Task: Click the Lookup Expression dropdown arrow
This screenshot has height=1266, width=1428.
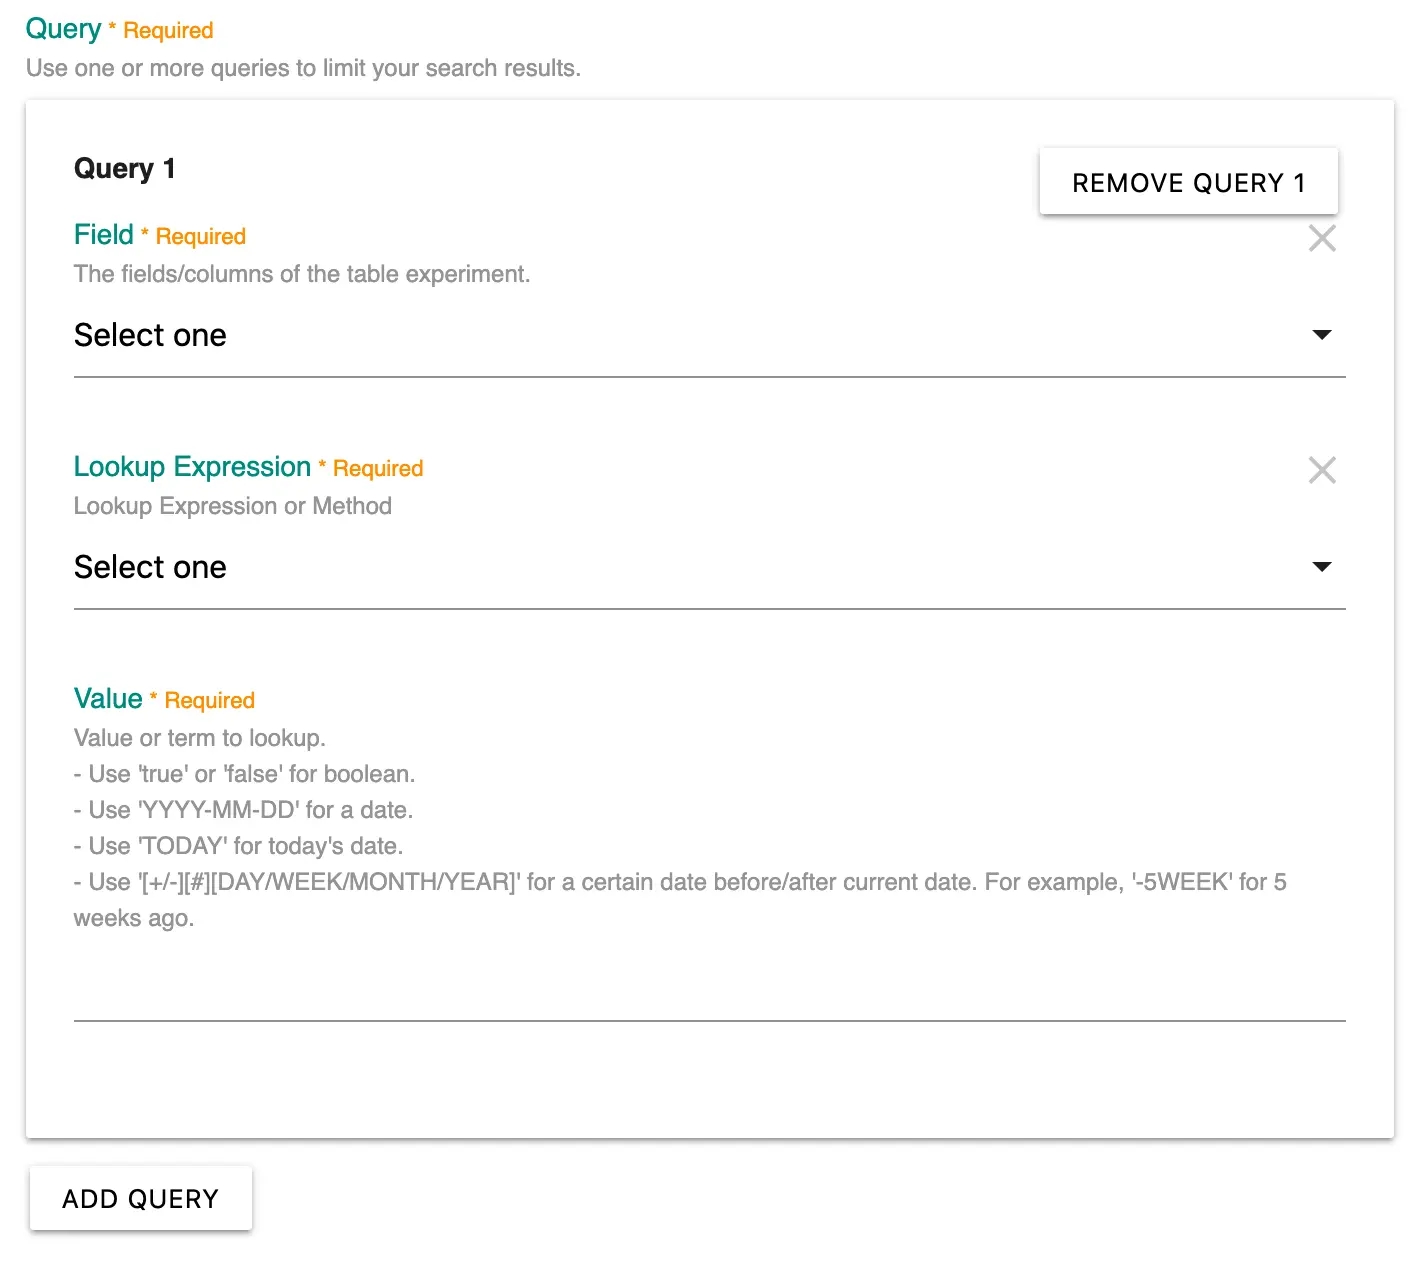Action: pyautogui.click(x=1322, y=567)
